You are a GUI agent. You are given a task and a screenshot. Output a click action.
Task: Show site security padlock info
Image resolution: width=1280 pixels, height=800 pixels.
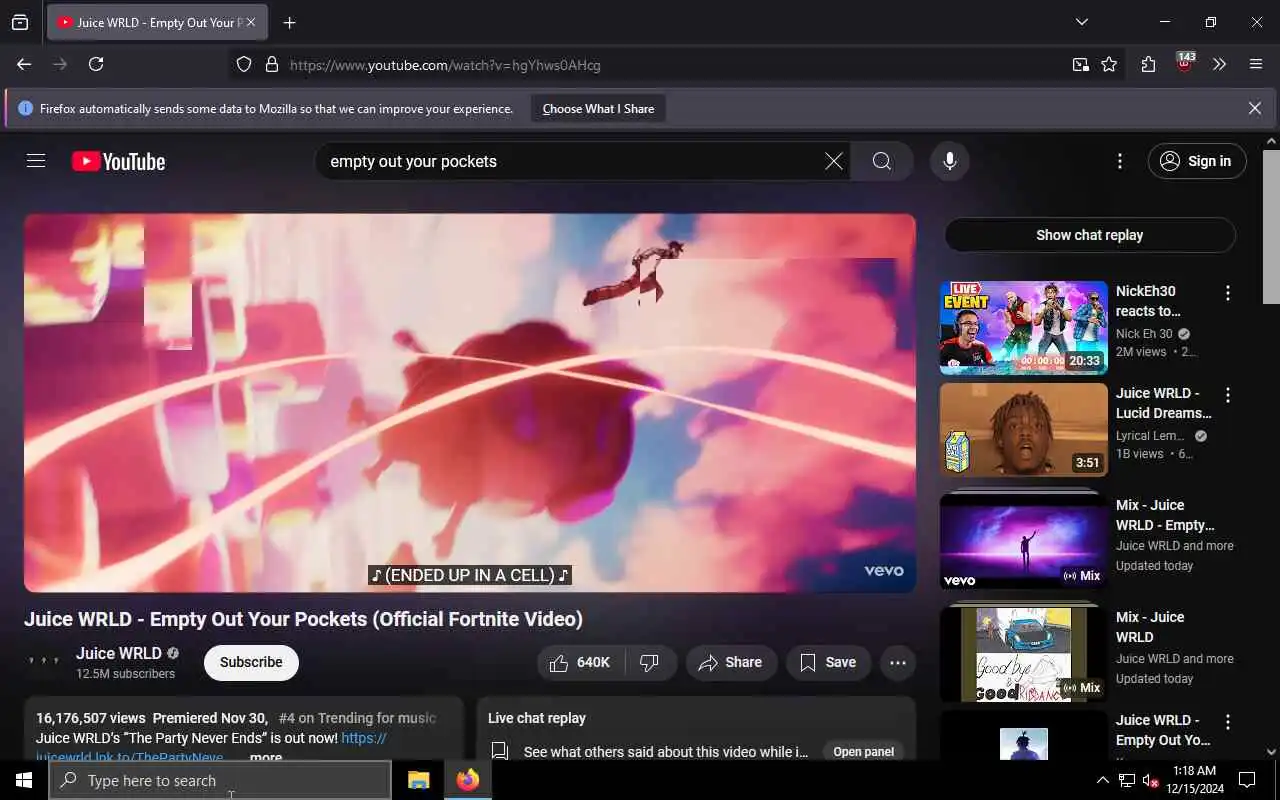click(x=271, y=64)
